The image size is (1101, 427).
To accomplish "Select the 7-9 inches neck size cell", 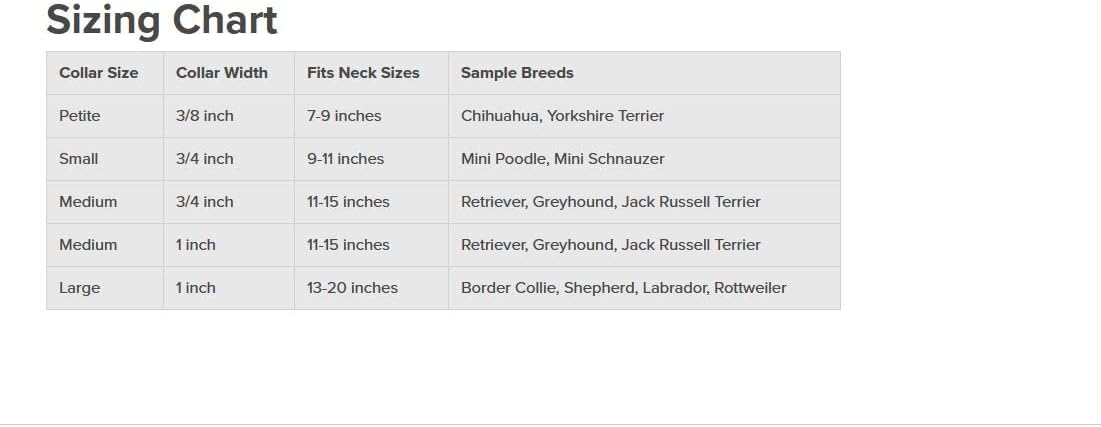I will click(344, 116).
